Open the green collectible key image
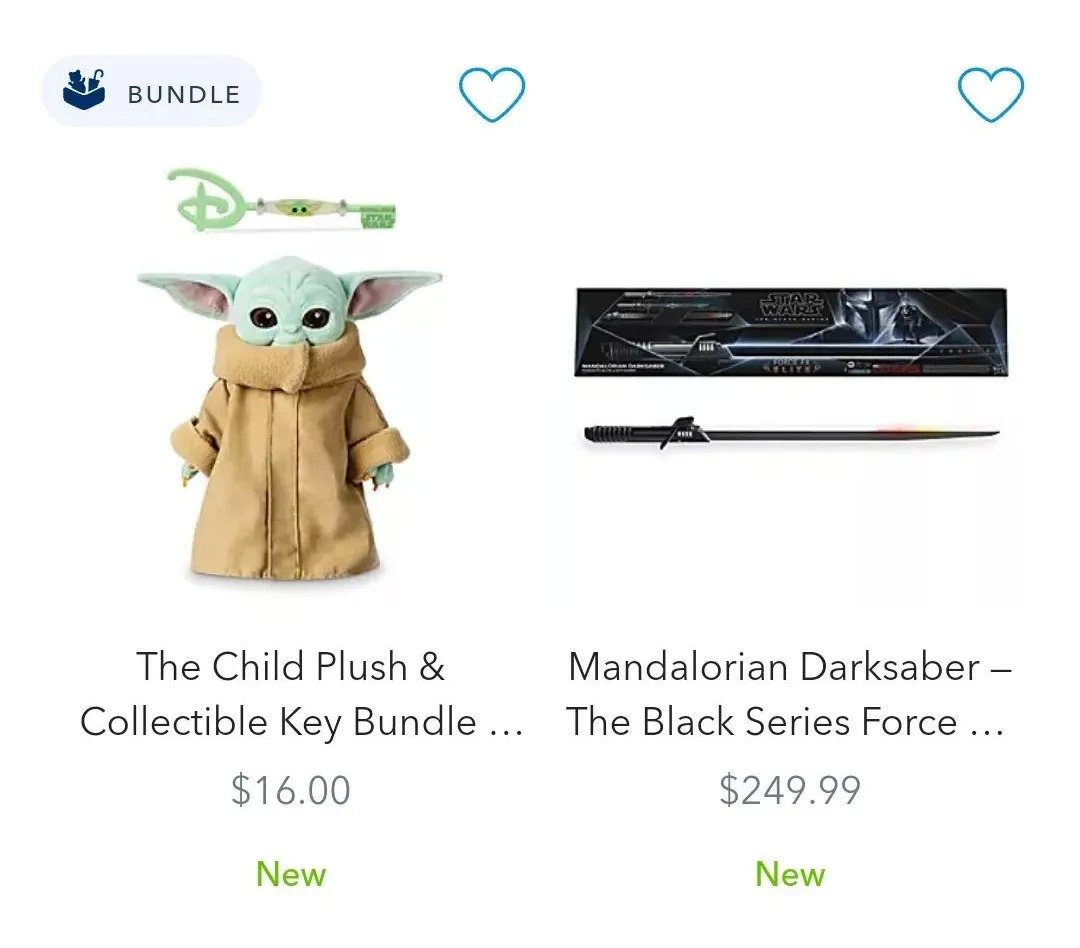 pos(282,202)
